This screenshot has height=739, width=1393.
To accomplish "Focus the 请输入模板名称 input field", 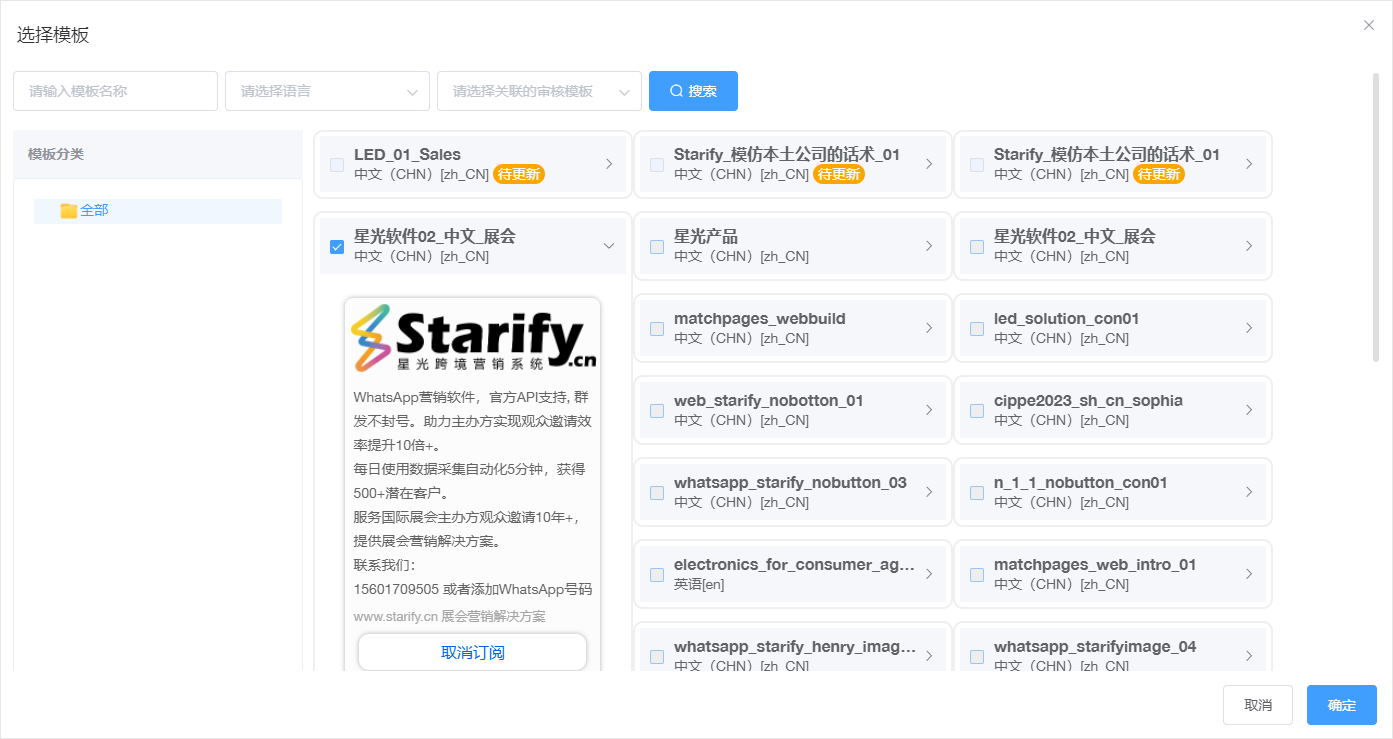I will coord(115,91).
